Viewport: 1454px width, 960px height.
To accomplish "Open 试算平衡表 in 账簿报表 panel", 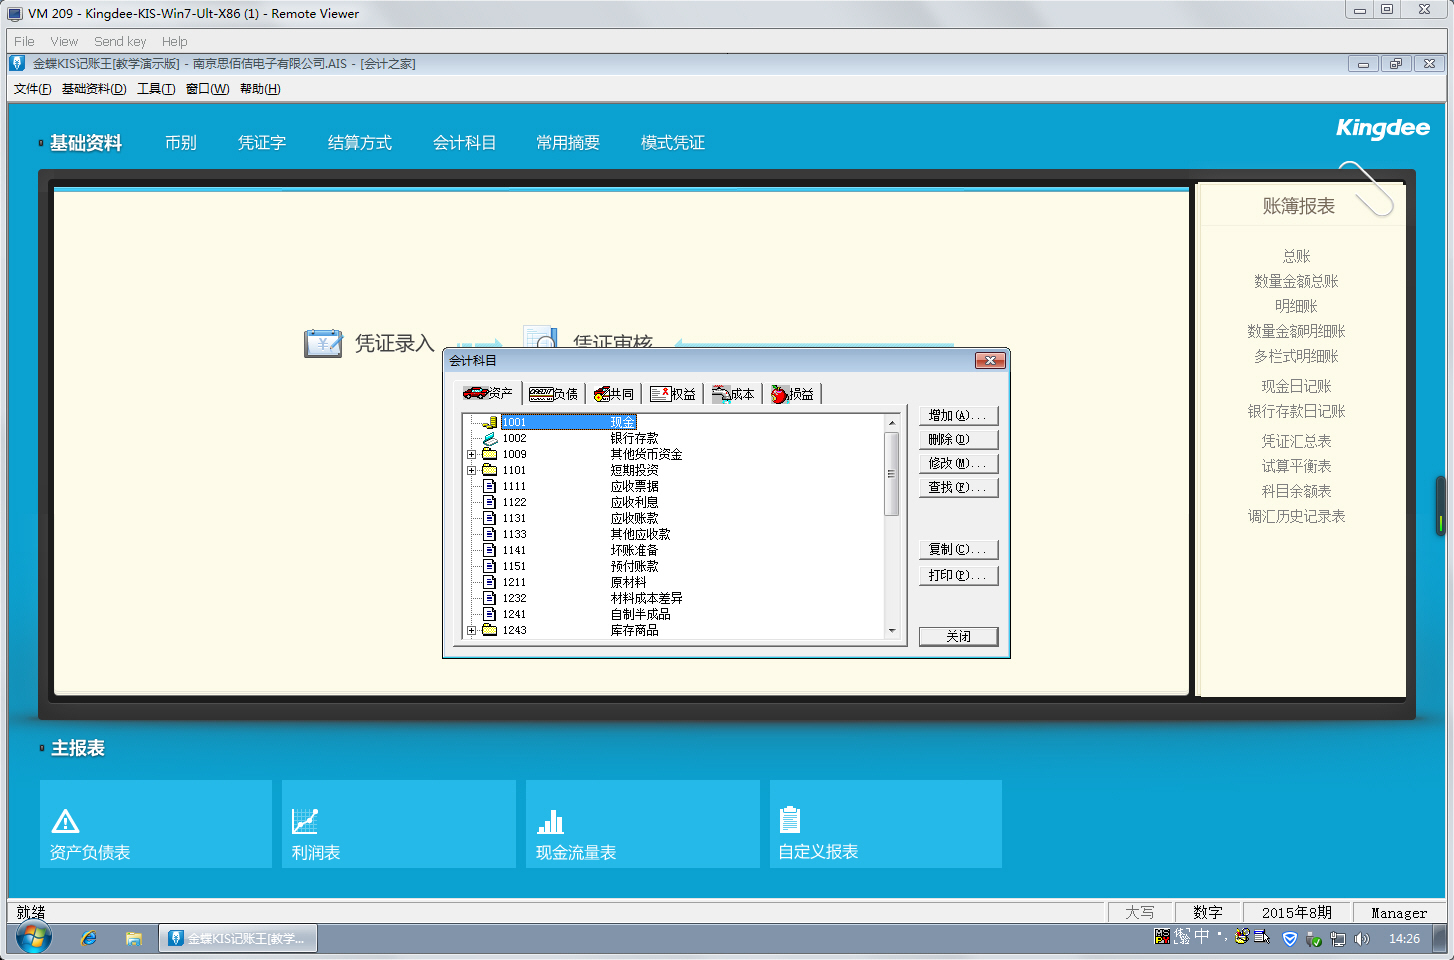I will [x=1297, y=466].
